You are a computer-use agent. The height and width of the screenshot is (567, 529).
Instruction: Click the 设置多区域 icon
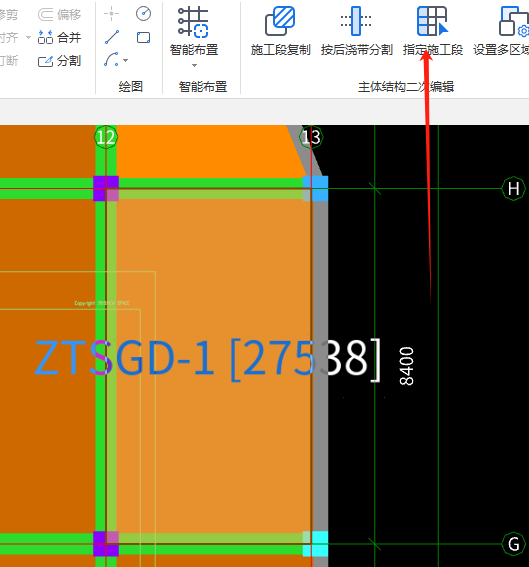[514, 21]
